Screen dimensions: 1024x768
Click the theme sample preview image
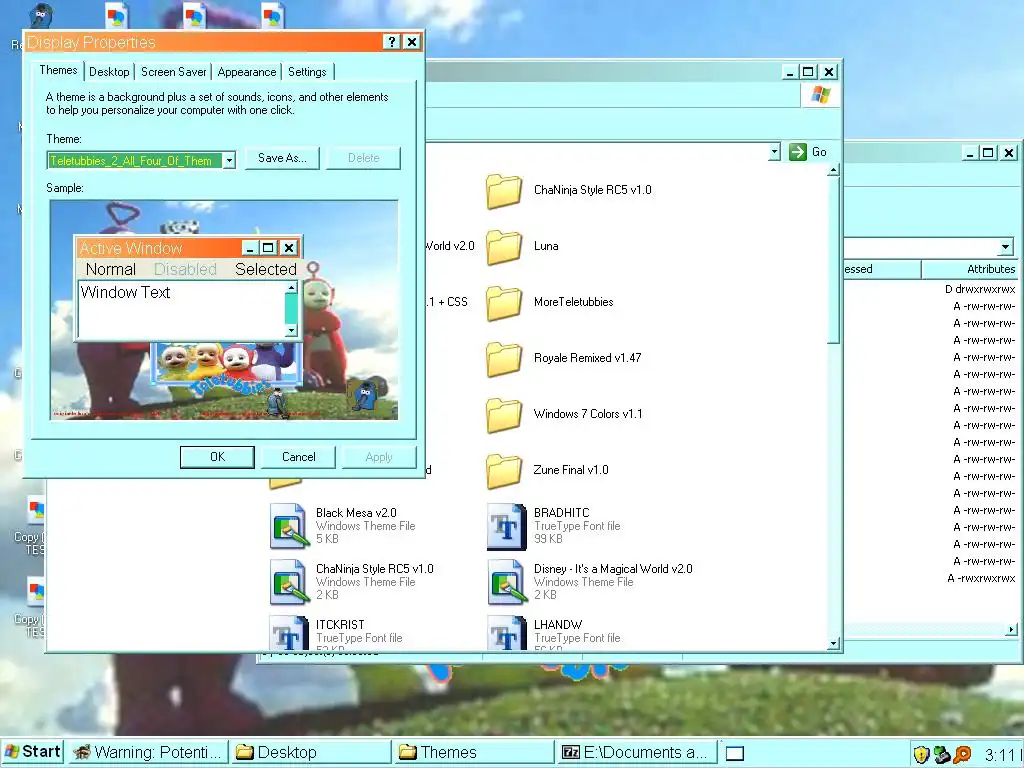(x=224, y=310)
